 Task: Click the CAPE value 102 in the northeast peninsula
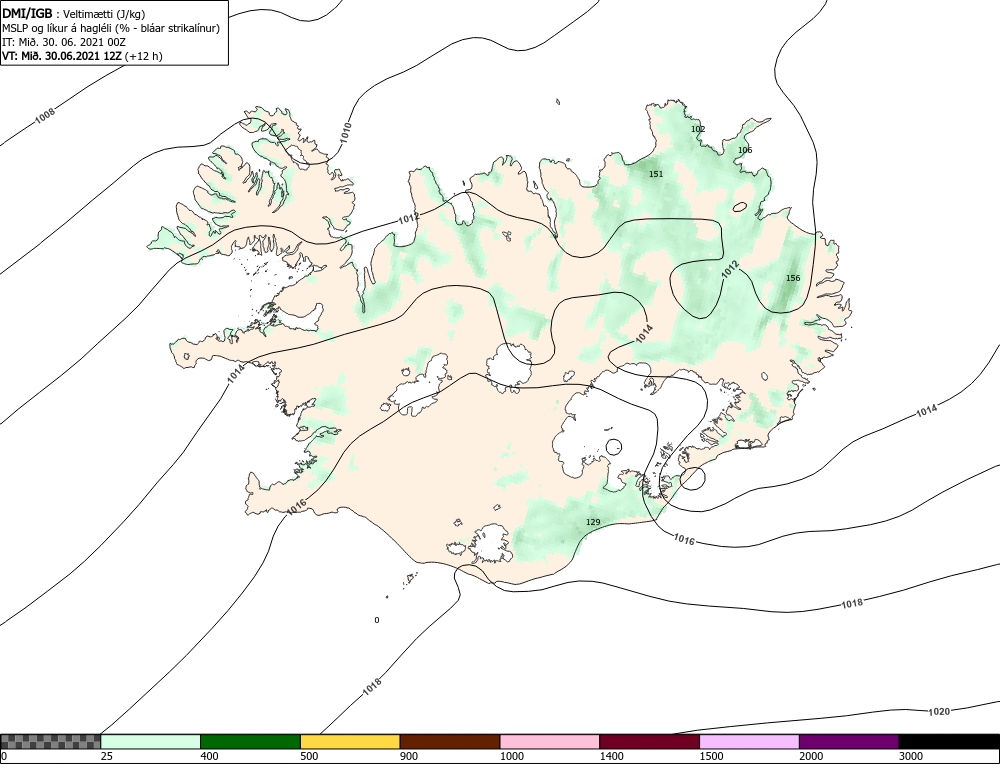pos(698,129)
